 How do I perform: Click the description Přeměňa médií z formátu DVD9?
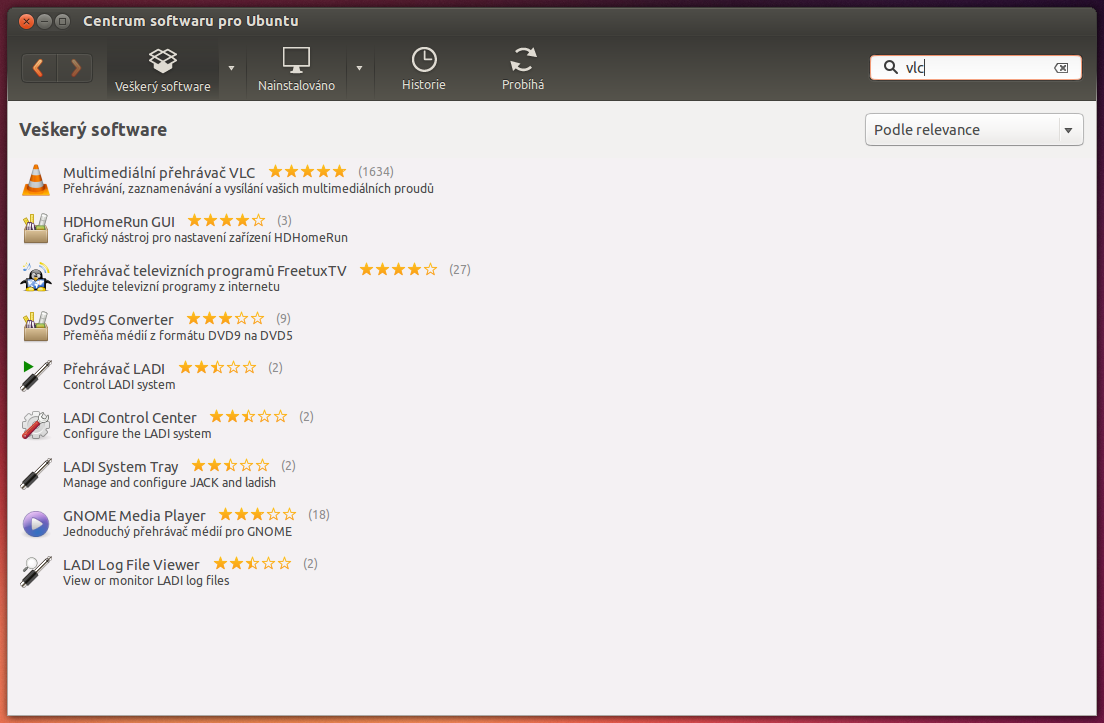[177, 336]
